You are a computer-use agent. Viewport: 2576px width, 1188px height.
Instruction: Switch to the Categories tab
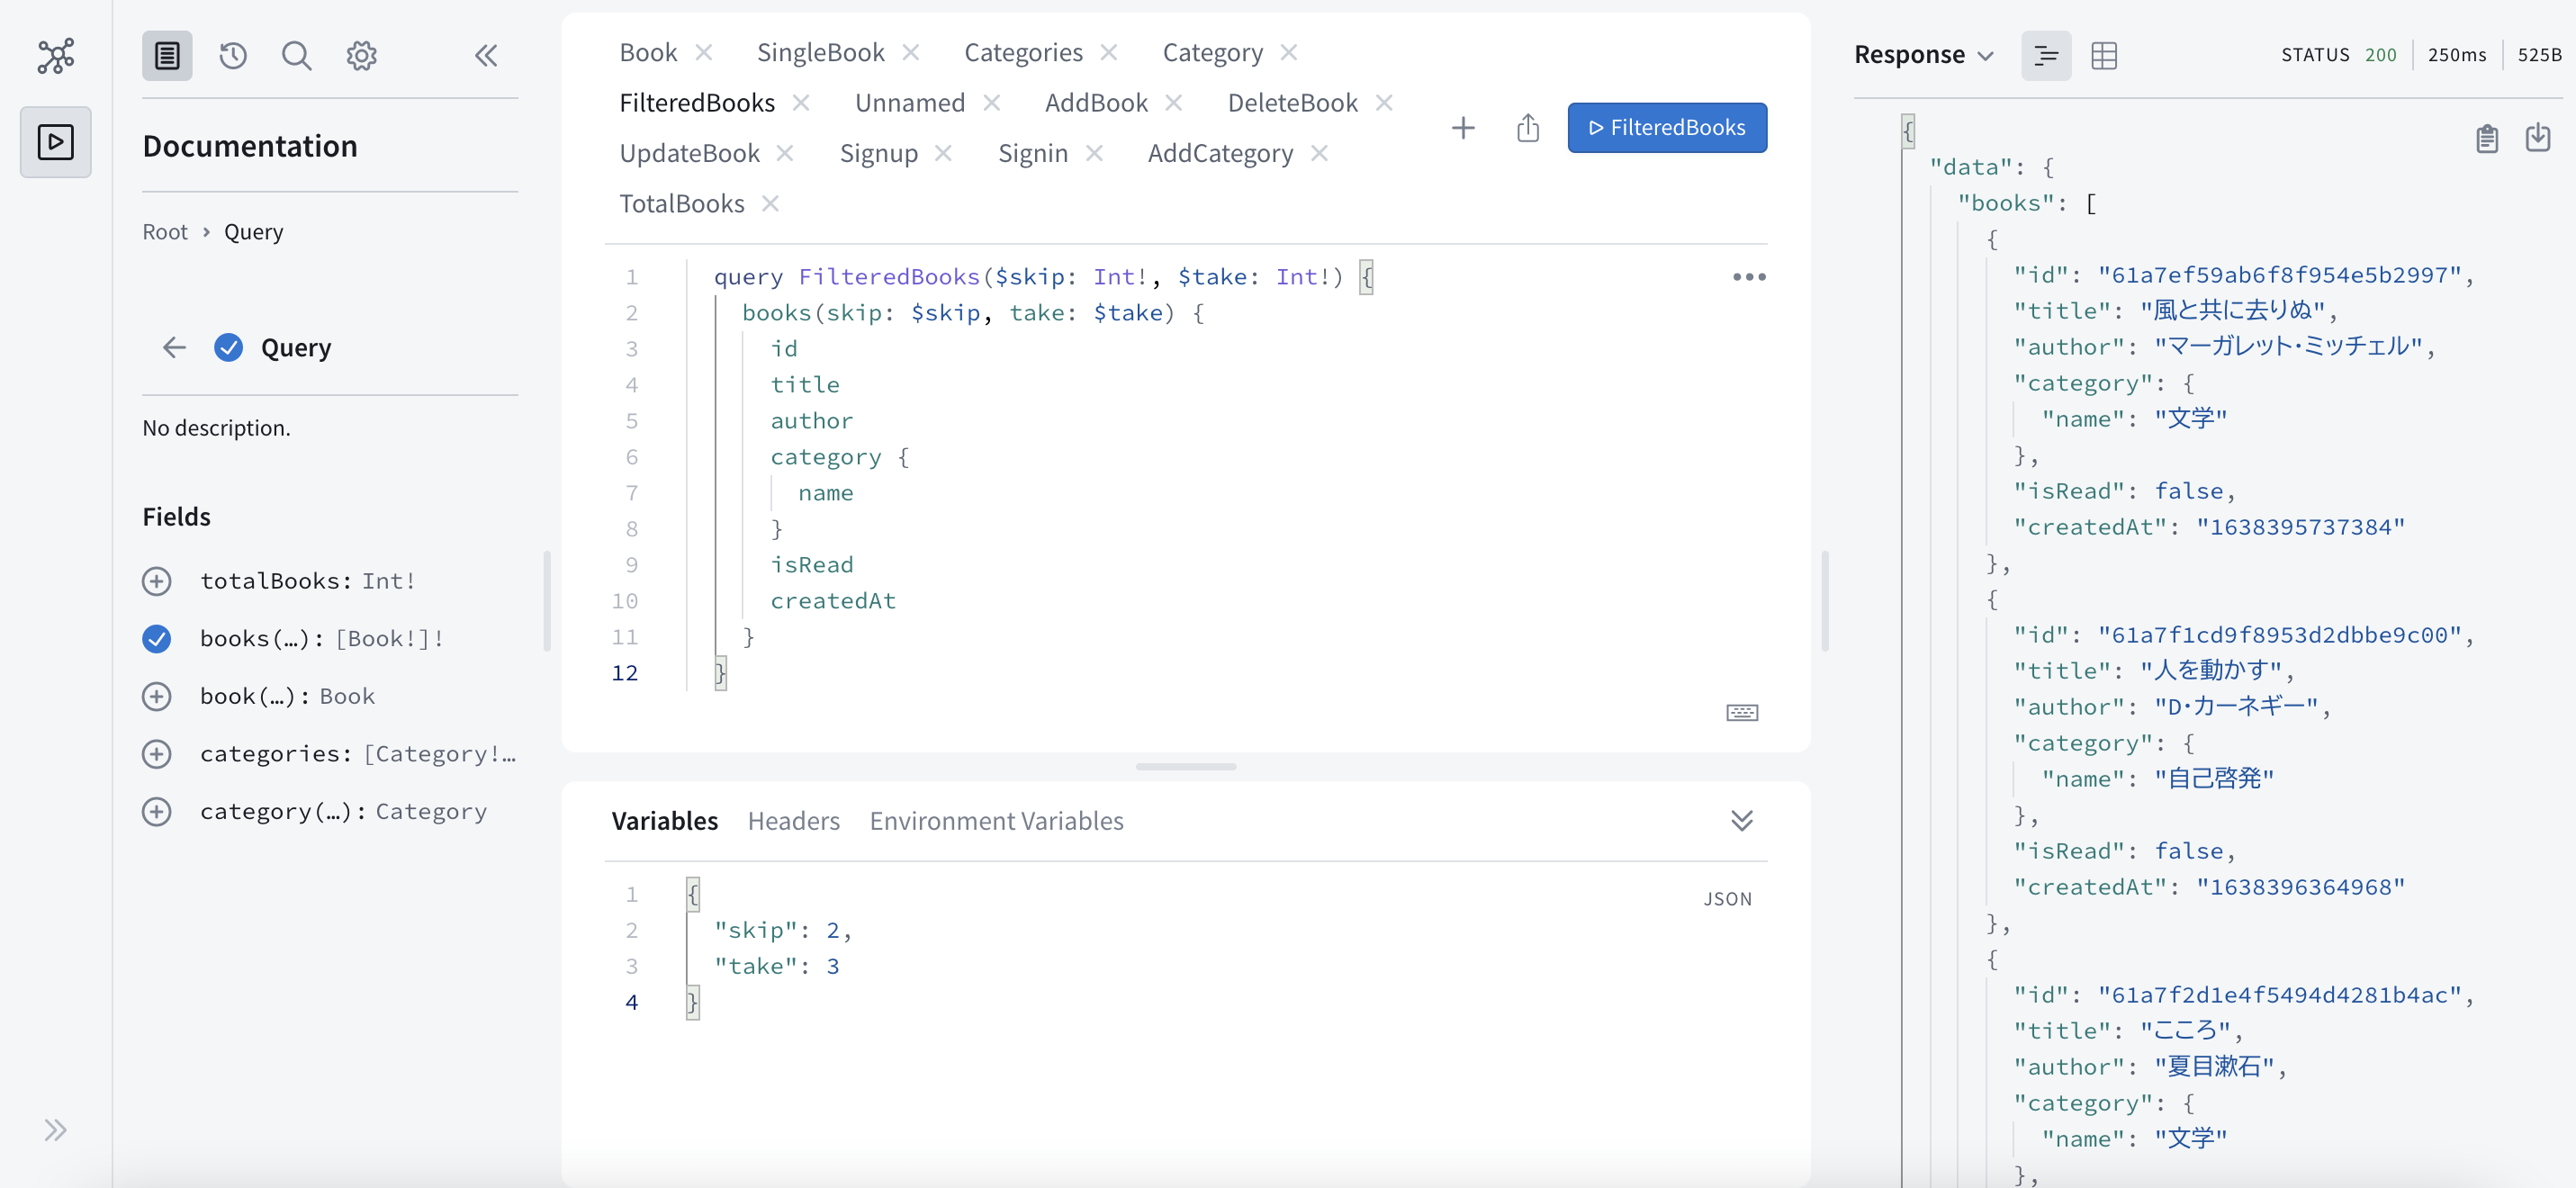1023,52
